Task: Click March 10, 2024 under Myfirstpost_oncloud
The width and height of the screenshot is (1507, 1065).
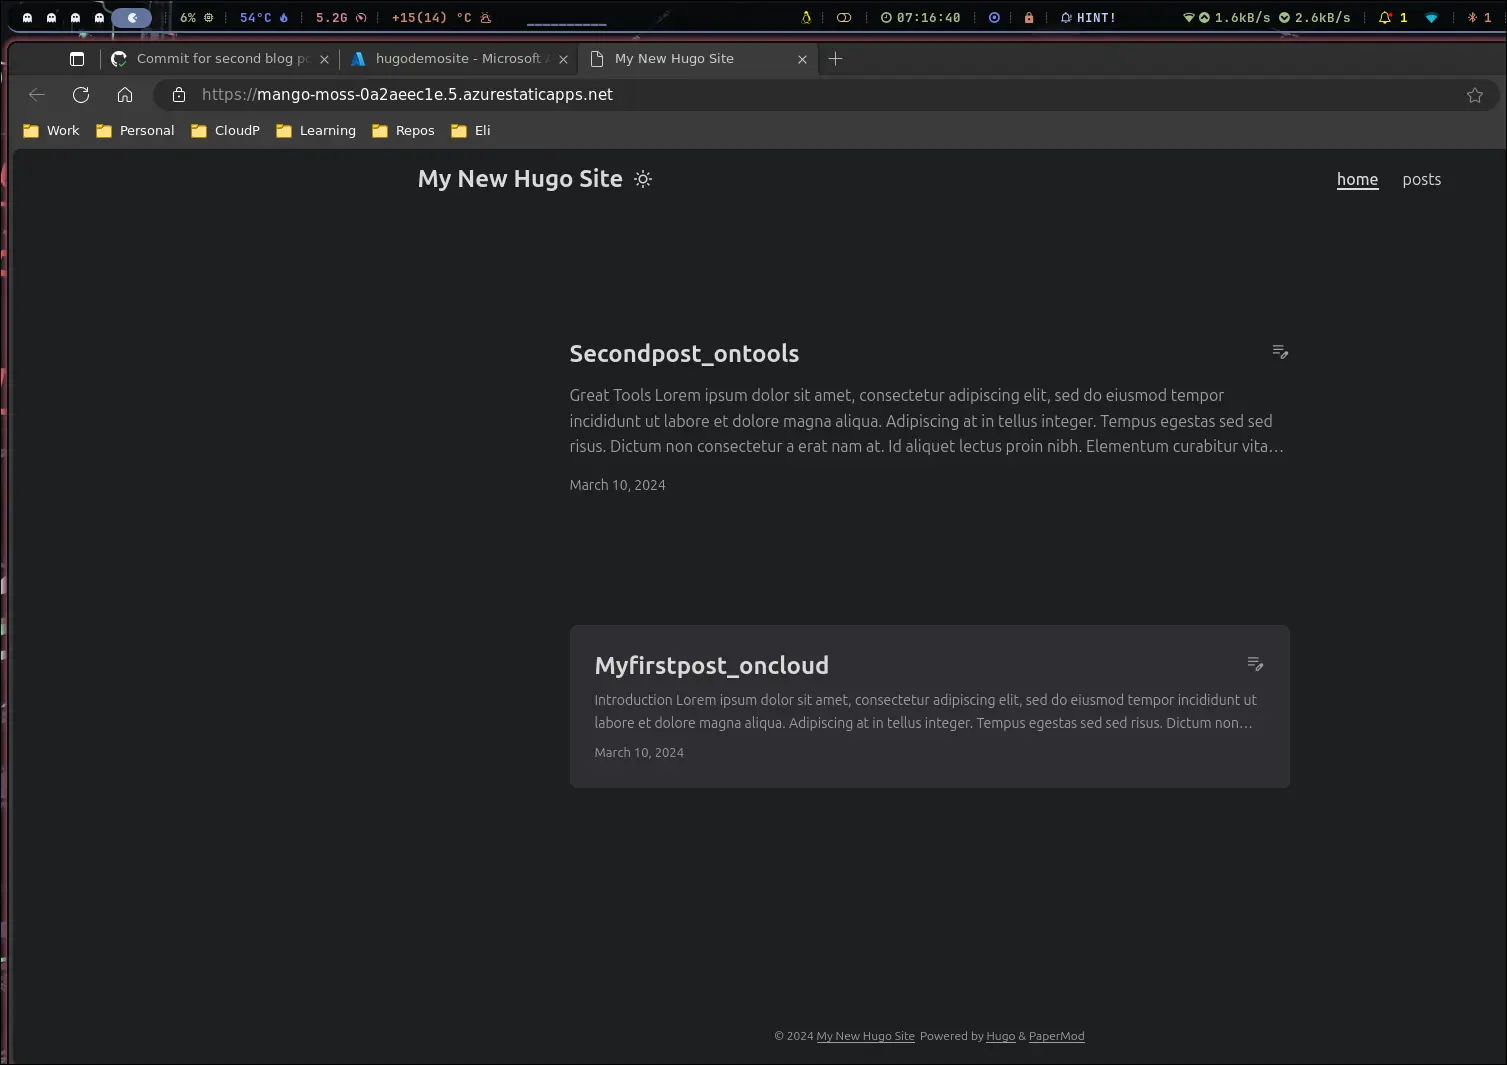Action: point(639,753)
